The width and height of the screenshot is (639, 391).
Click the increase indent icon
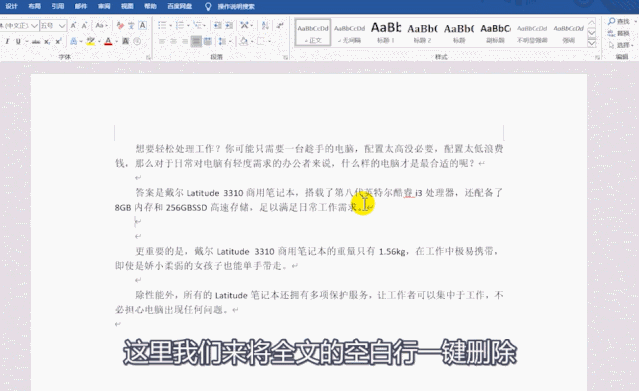tap(229, 26)
